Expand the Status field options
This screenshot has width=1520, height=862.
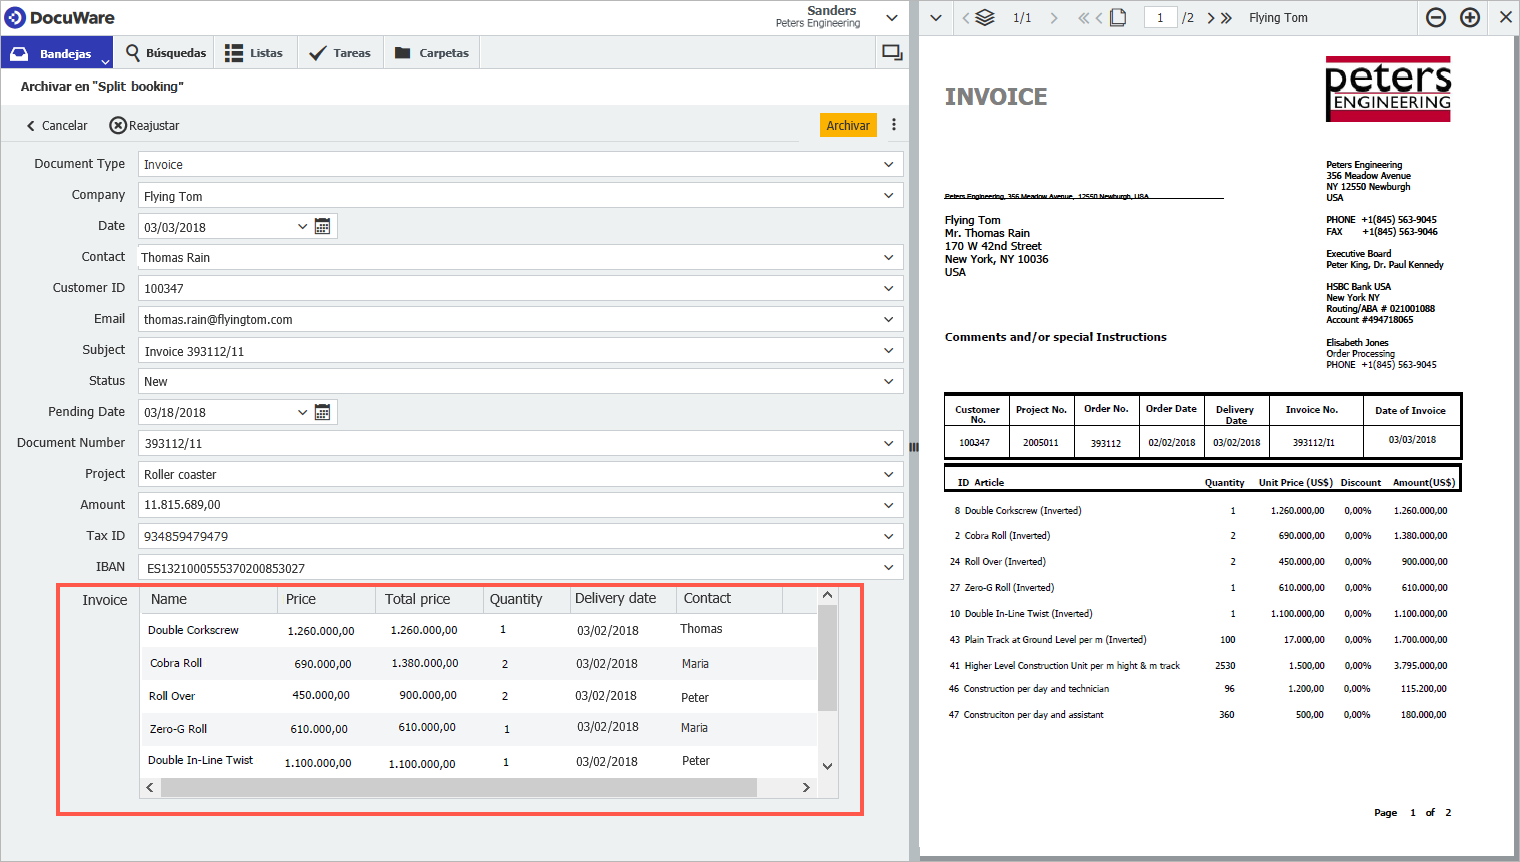click(x=887, y=381)
